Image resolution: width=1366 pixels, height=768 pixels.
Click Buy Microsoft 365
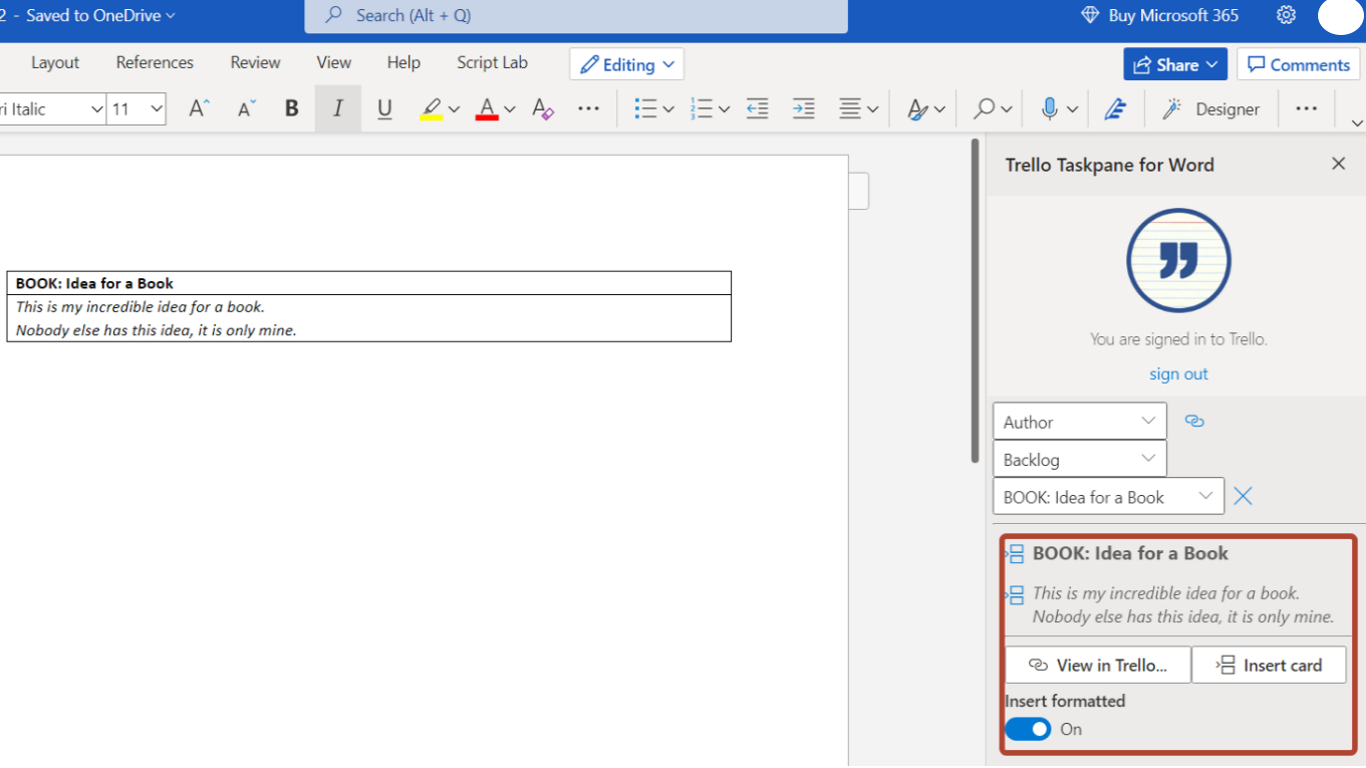1160,15
